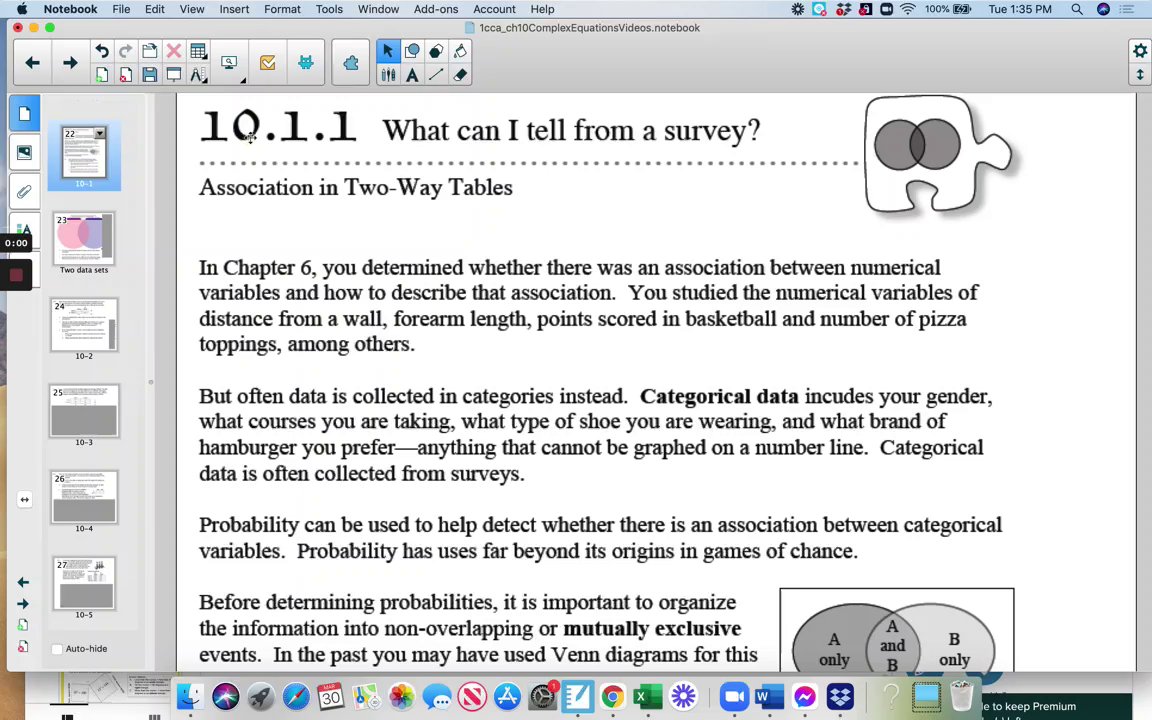
Task: Open the Edit menu
Action: 154,9
